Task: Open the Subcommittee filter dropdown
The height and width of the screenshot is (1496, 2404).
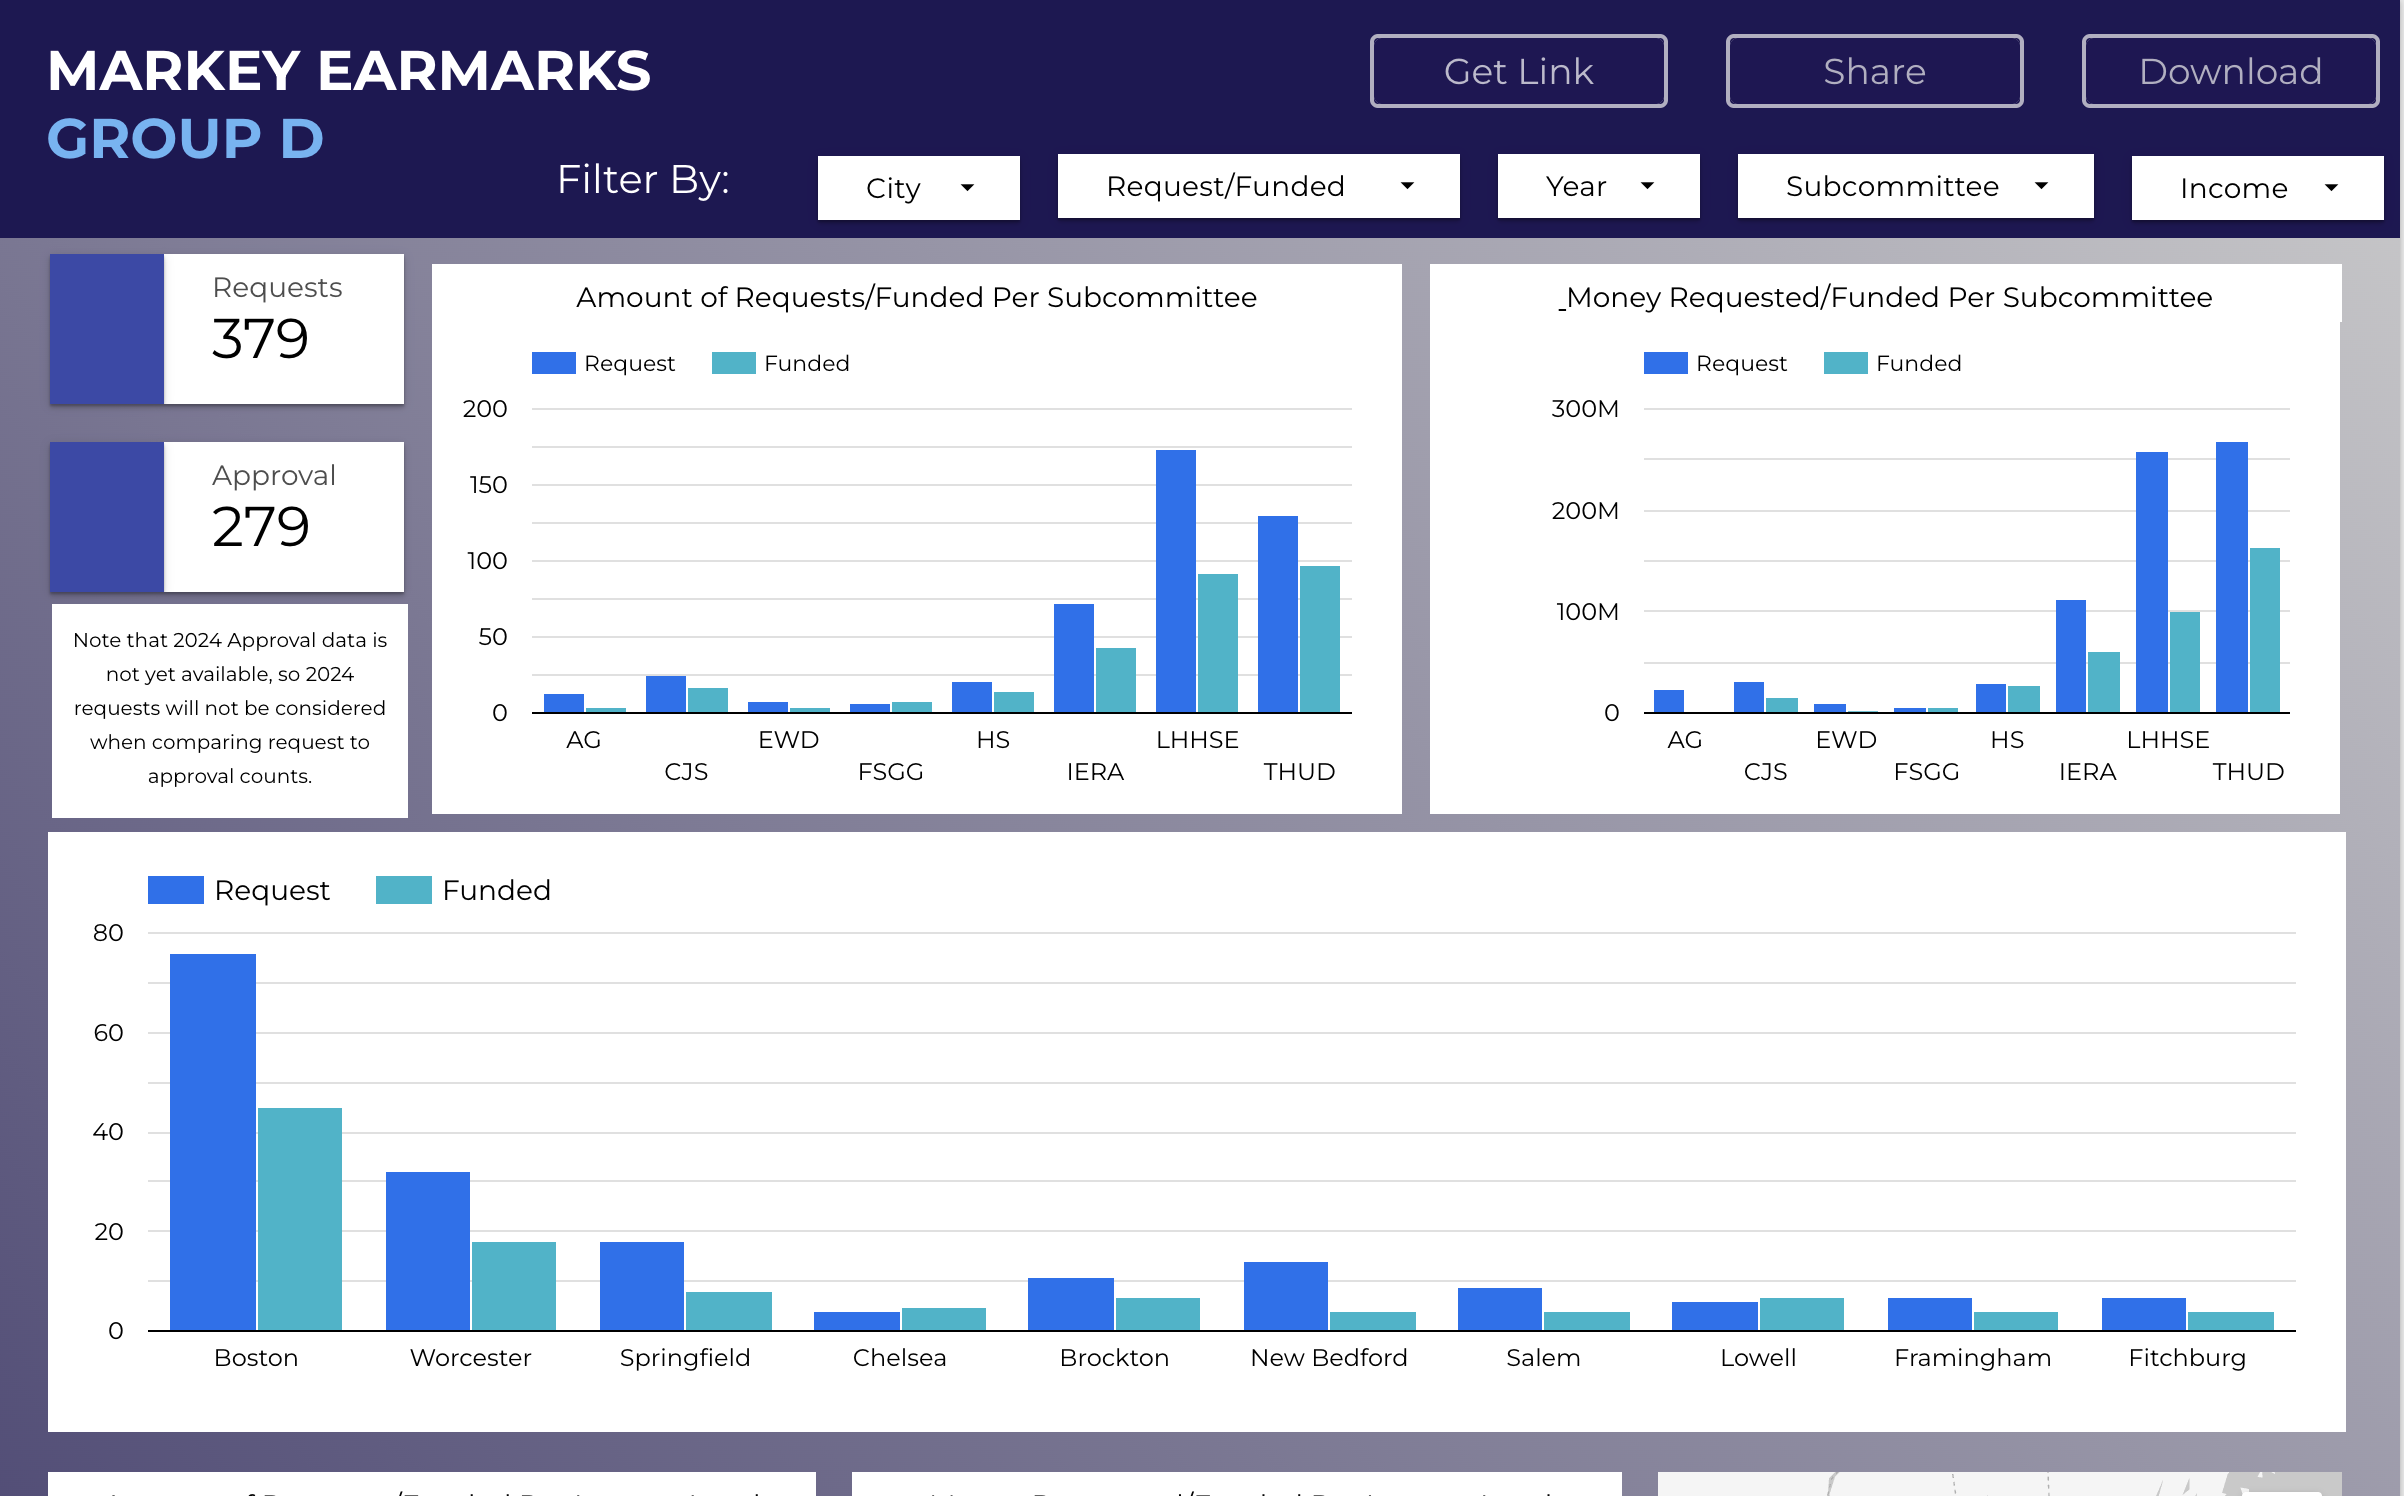Action: tap(1915, 186)
